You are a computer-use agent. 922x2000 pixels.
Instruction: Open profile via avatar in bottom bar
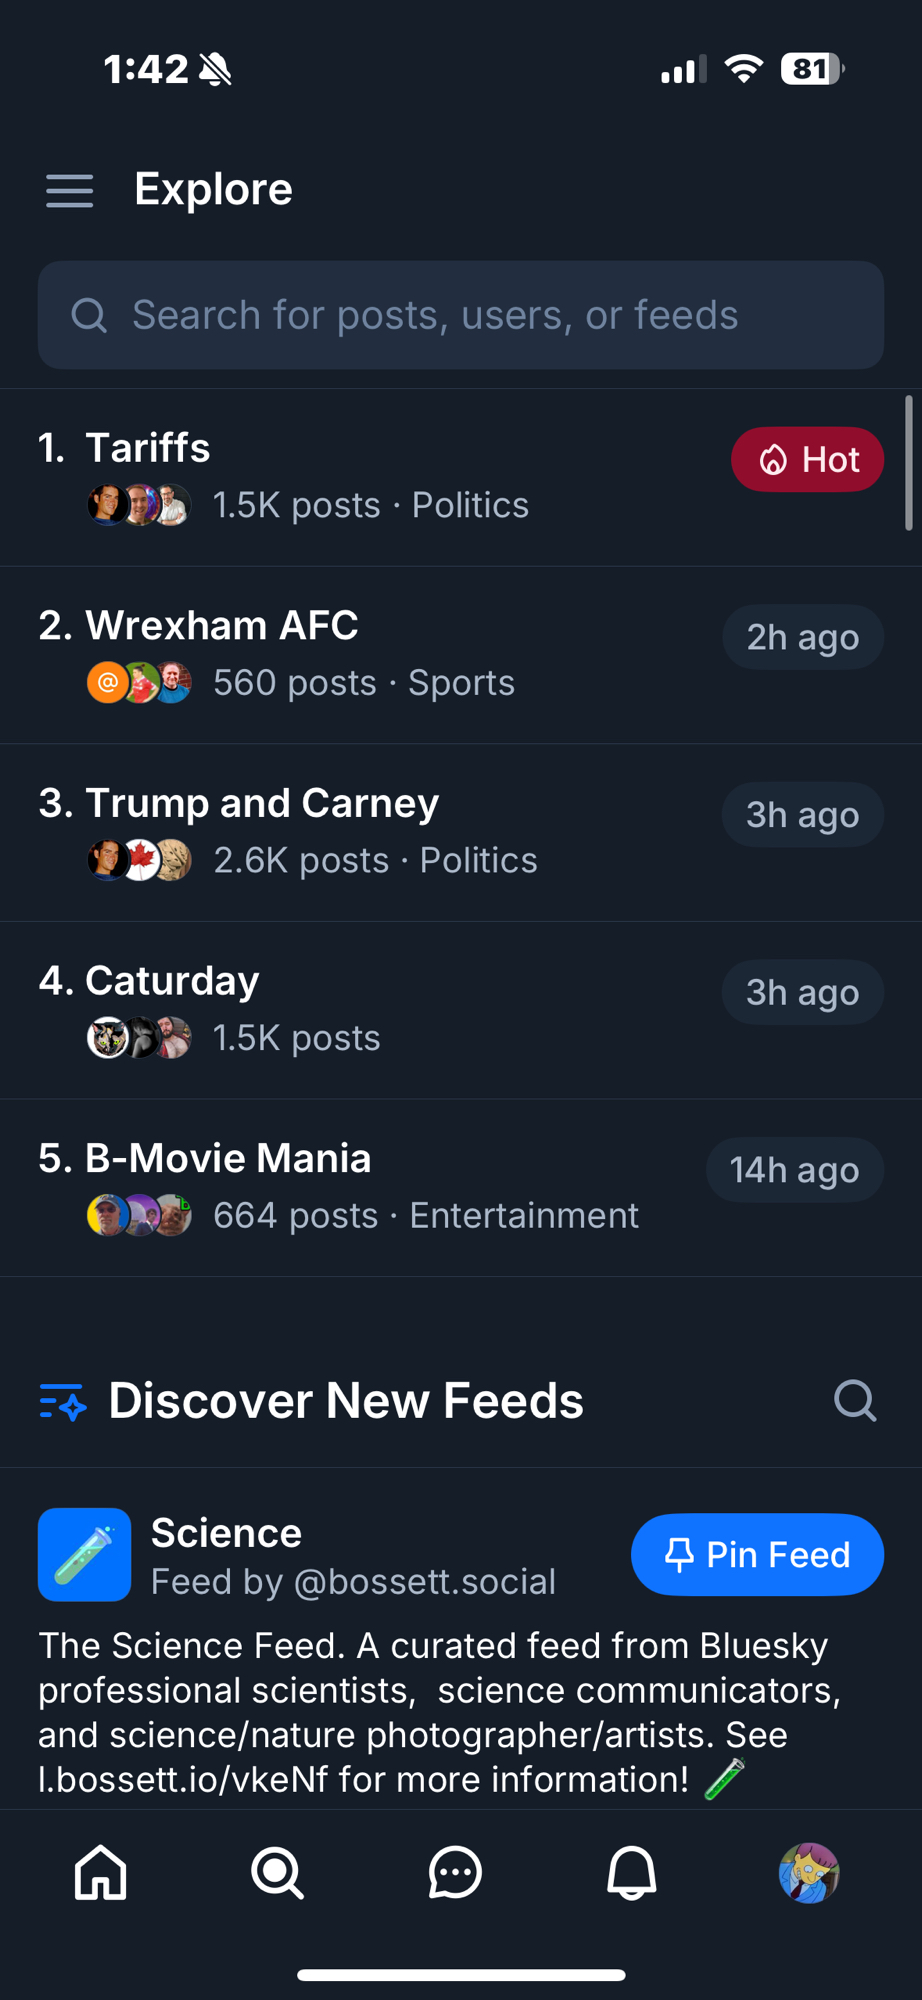point(809,1872)
